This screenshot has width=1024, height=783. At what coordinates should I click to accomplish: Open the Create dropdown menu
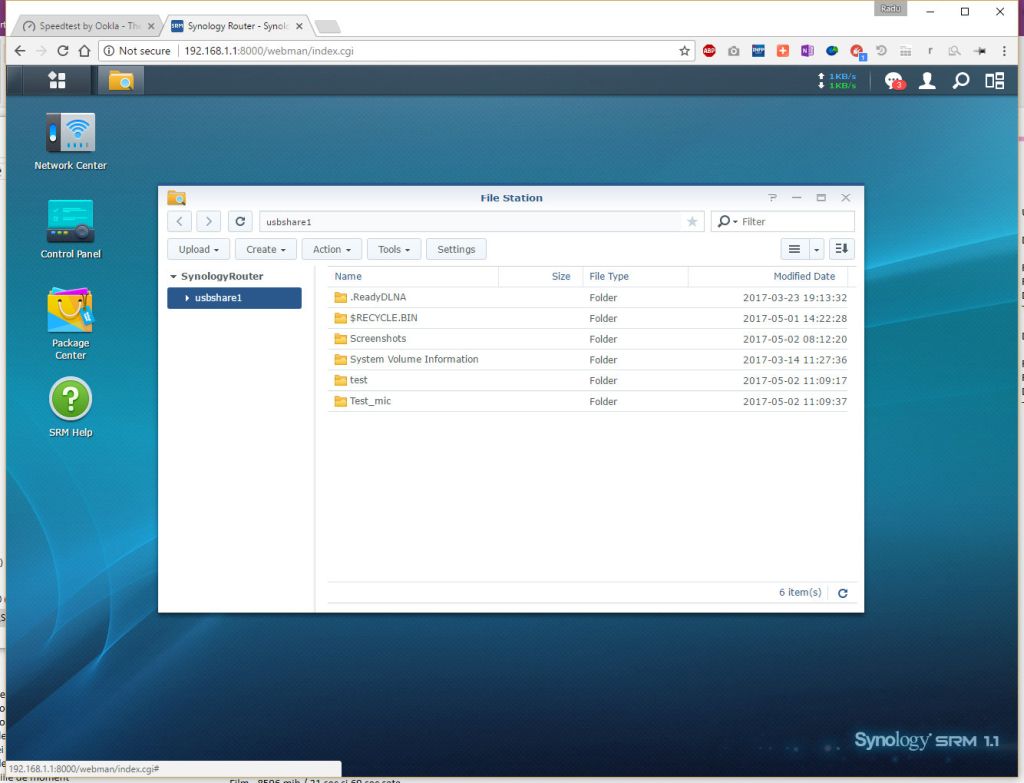(x=266, y=249)
